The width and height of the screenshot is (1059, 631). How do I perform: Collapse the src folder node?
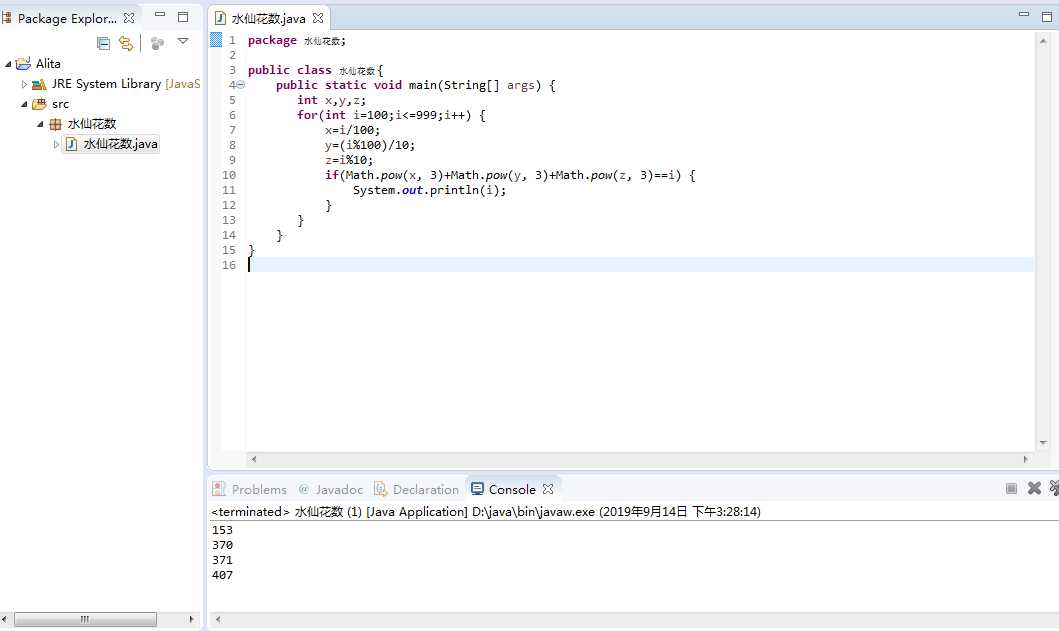tap(24, 104)
